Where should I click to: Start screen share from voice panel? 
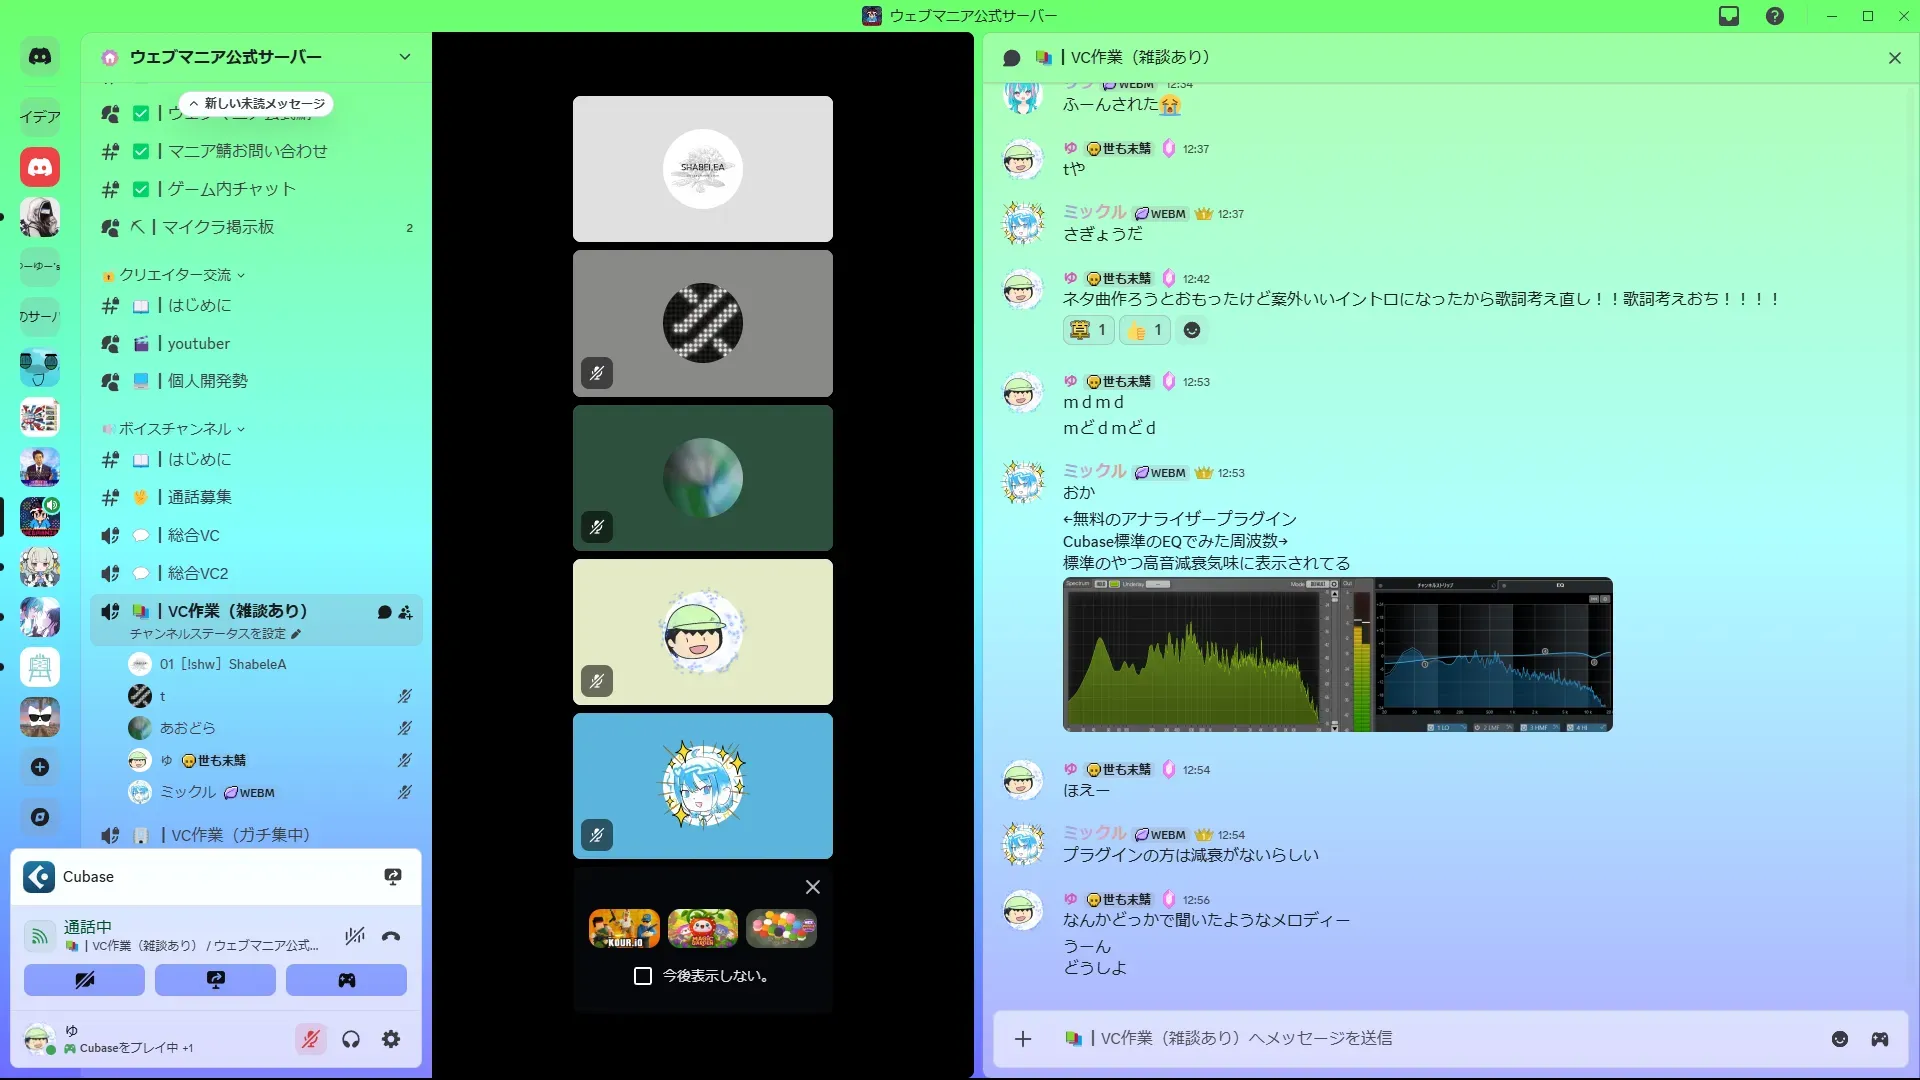coord(215,980)
